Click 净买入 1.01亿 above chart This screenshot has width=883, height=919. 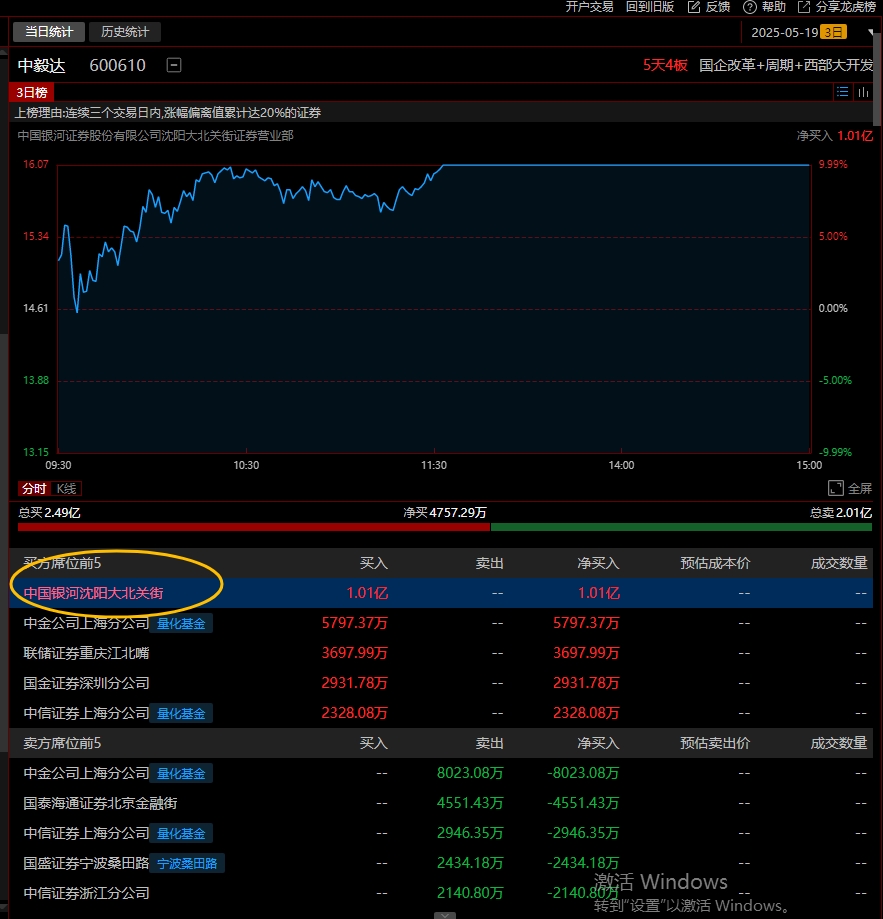[x=834, y=136]
